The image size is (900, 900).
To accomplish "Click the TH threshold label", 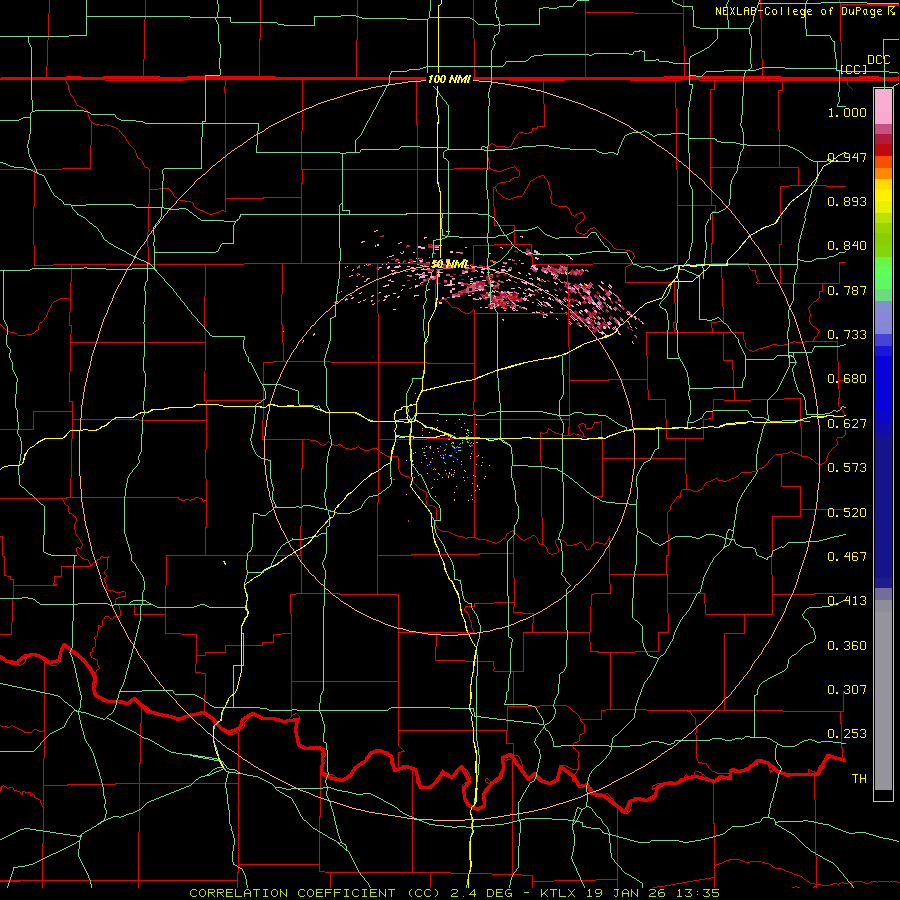I will (x=859, y=779).
